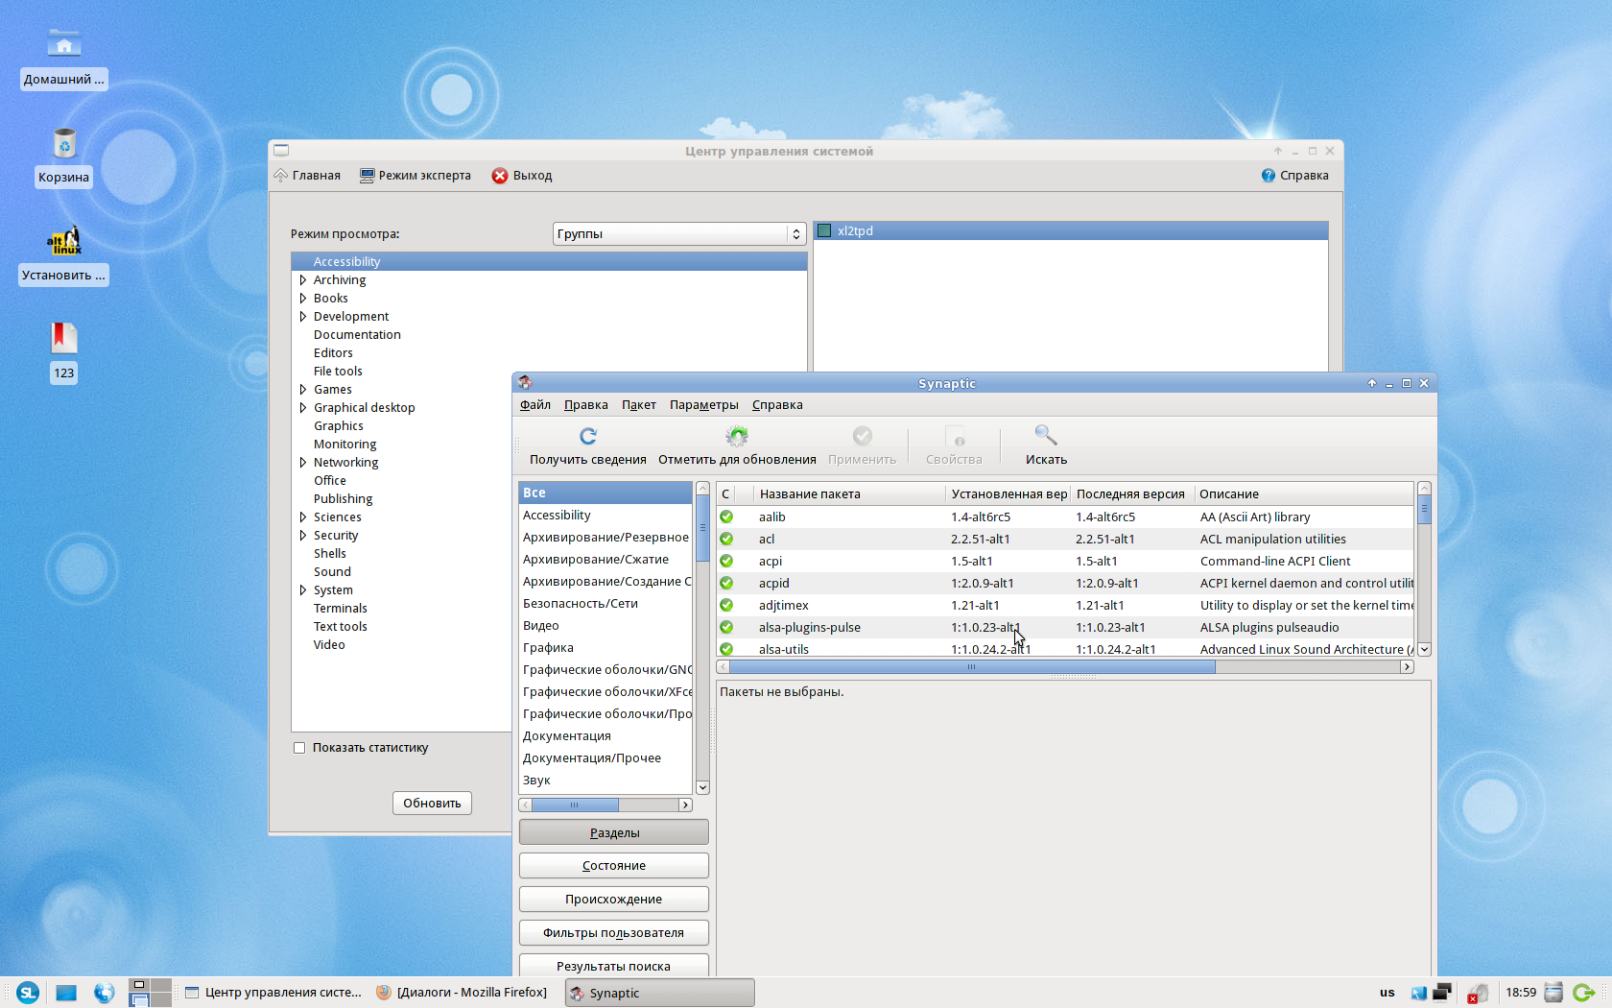Open the Справка menu in Synaptic
Screen dimensions: 1612x1008
click(x=777, y=405)
